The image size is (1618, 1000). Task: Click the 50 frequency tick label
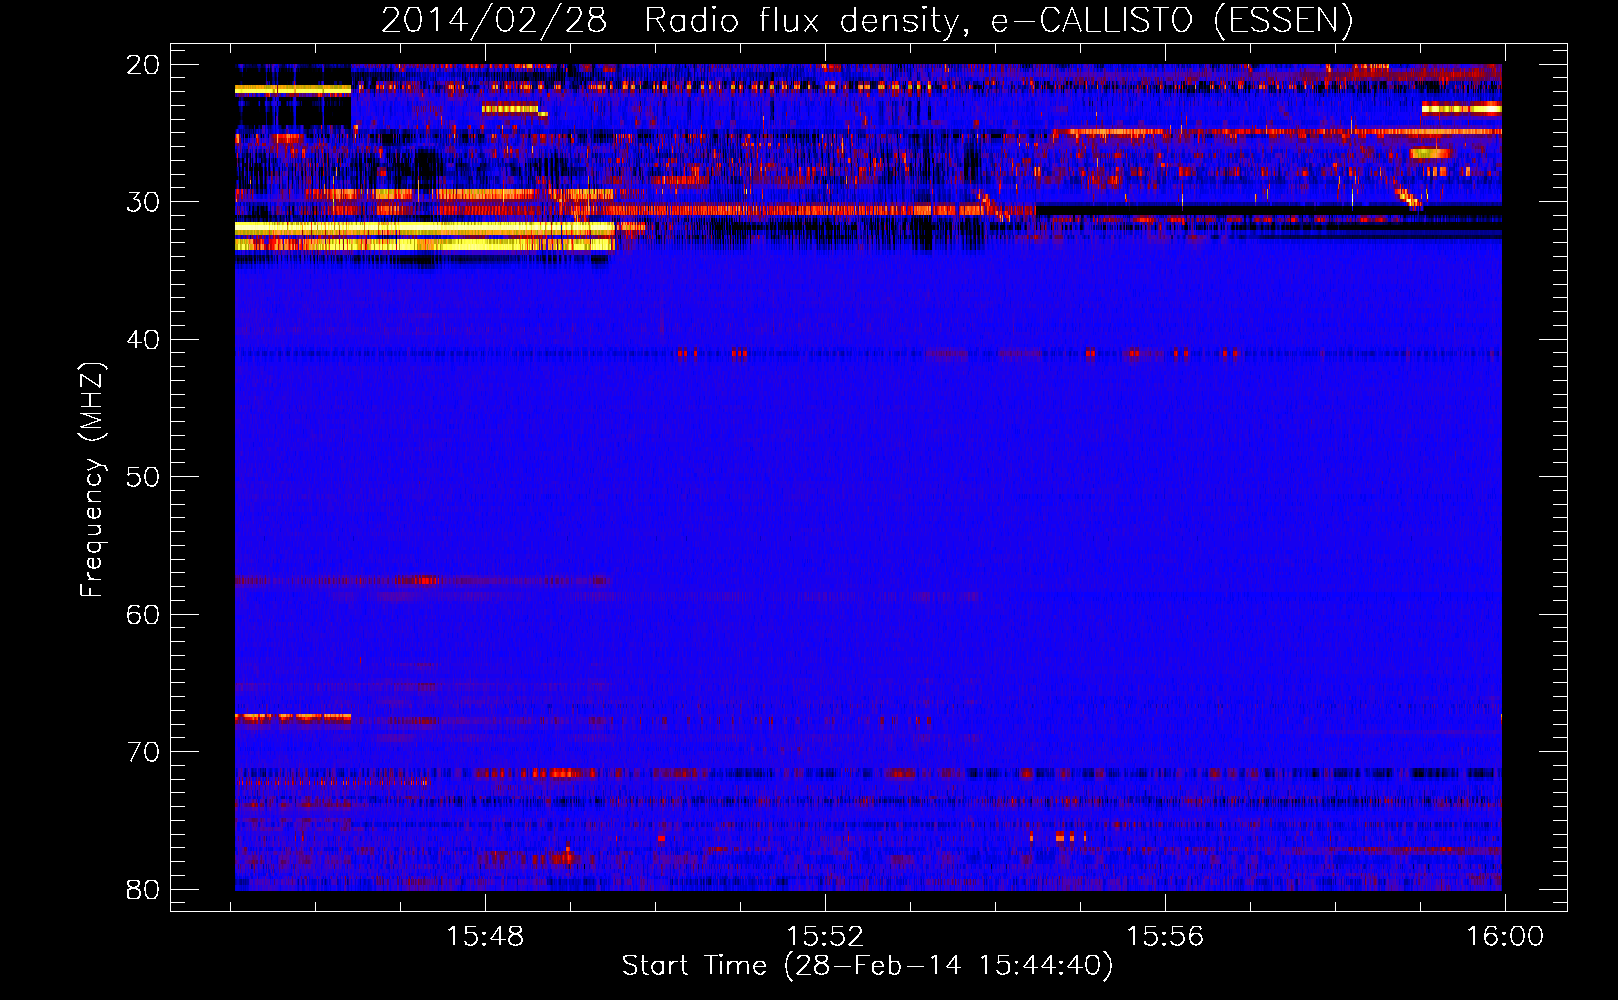[x=143, y=477]
